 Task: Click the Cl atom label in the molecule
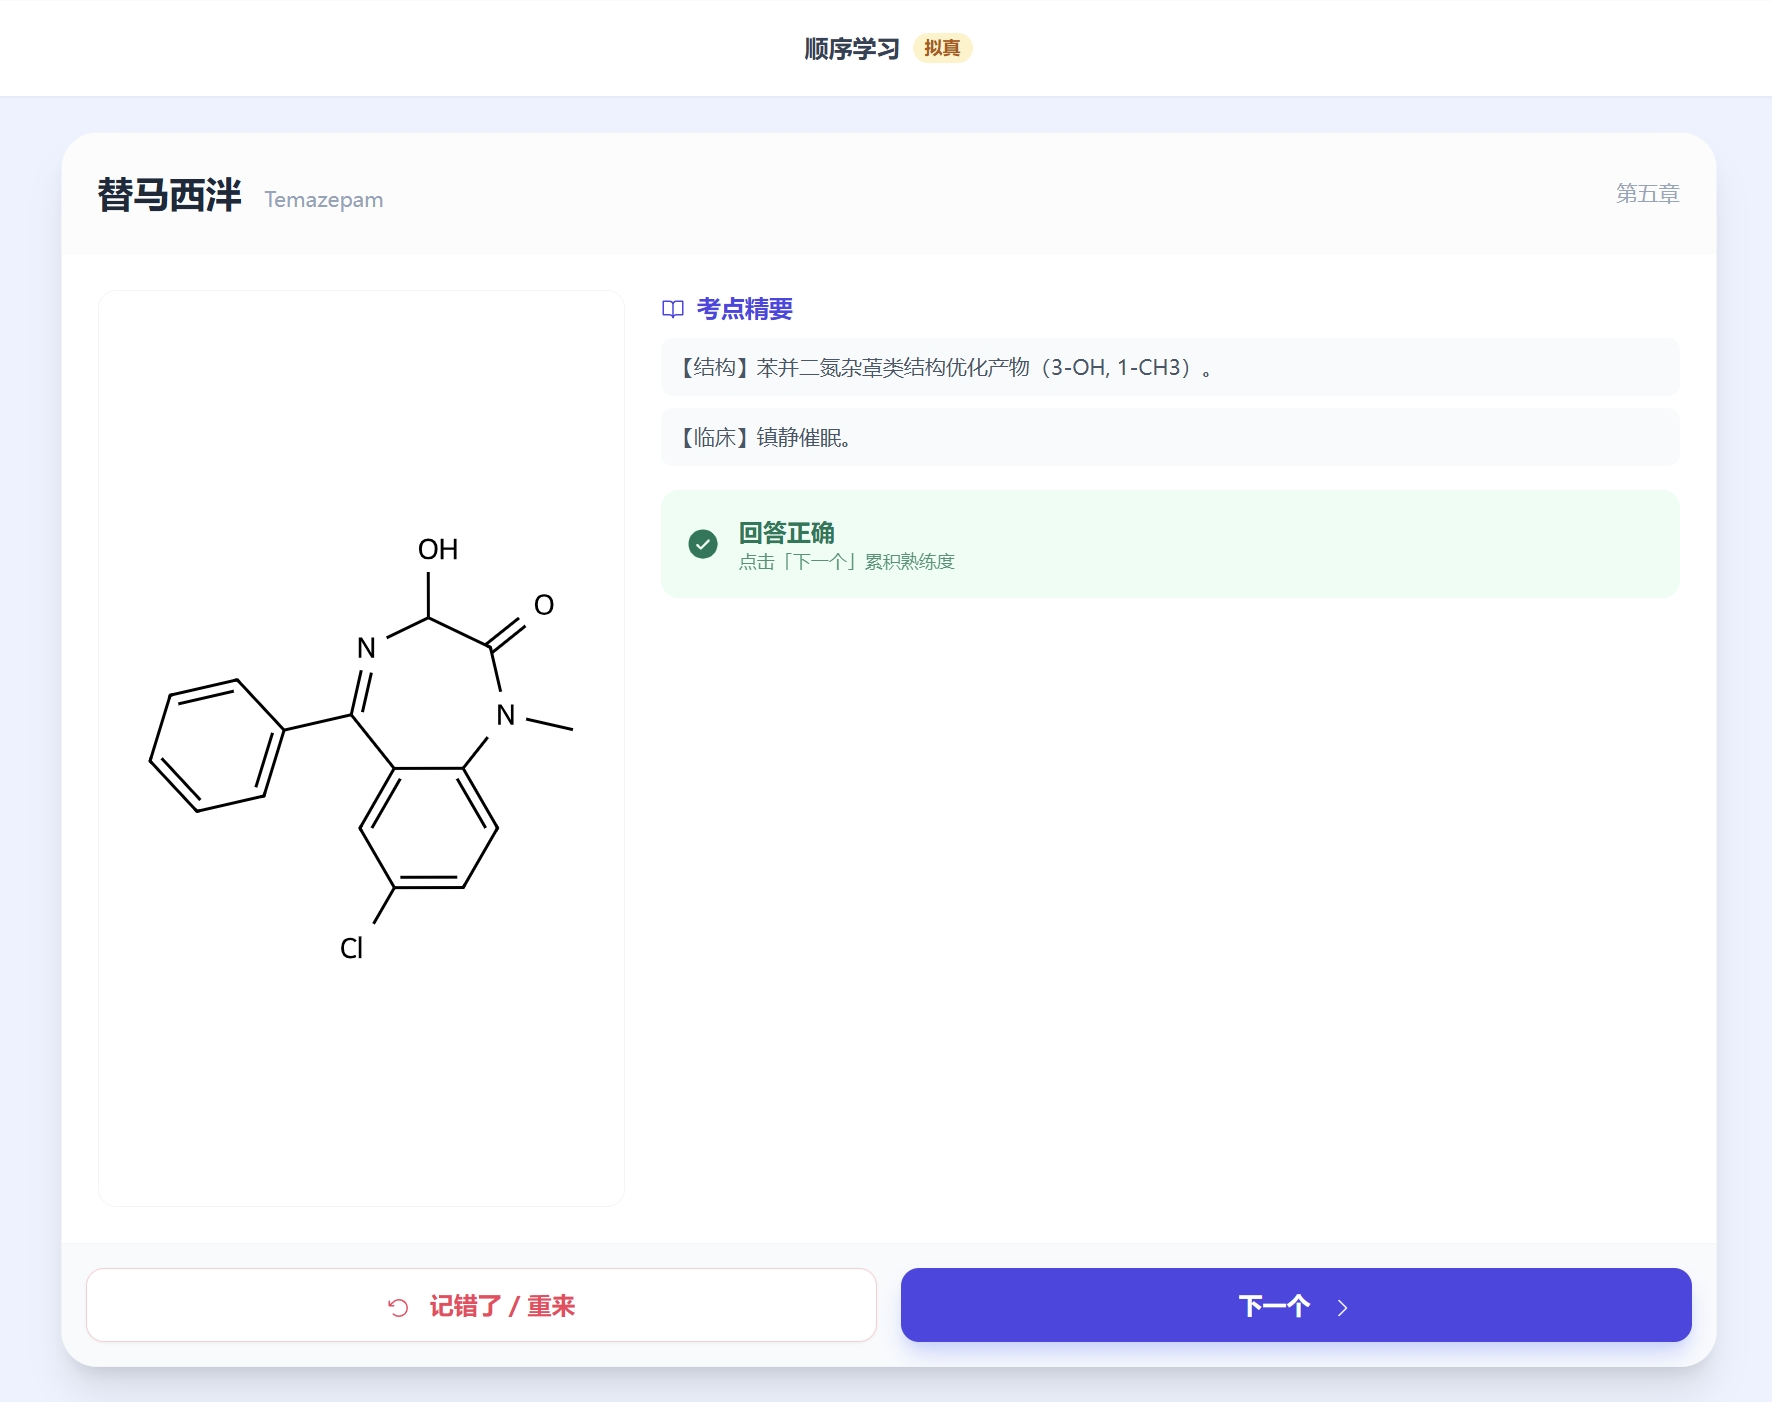[x=351, y=948]
